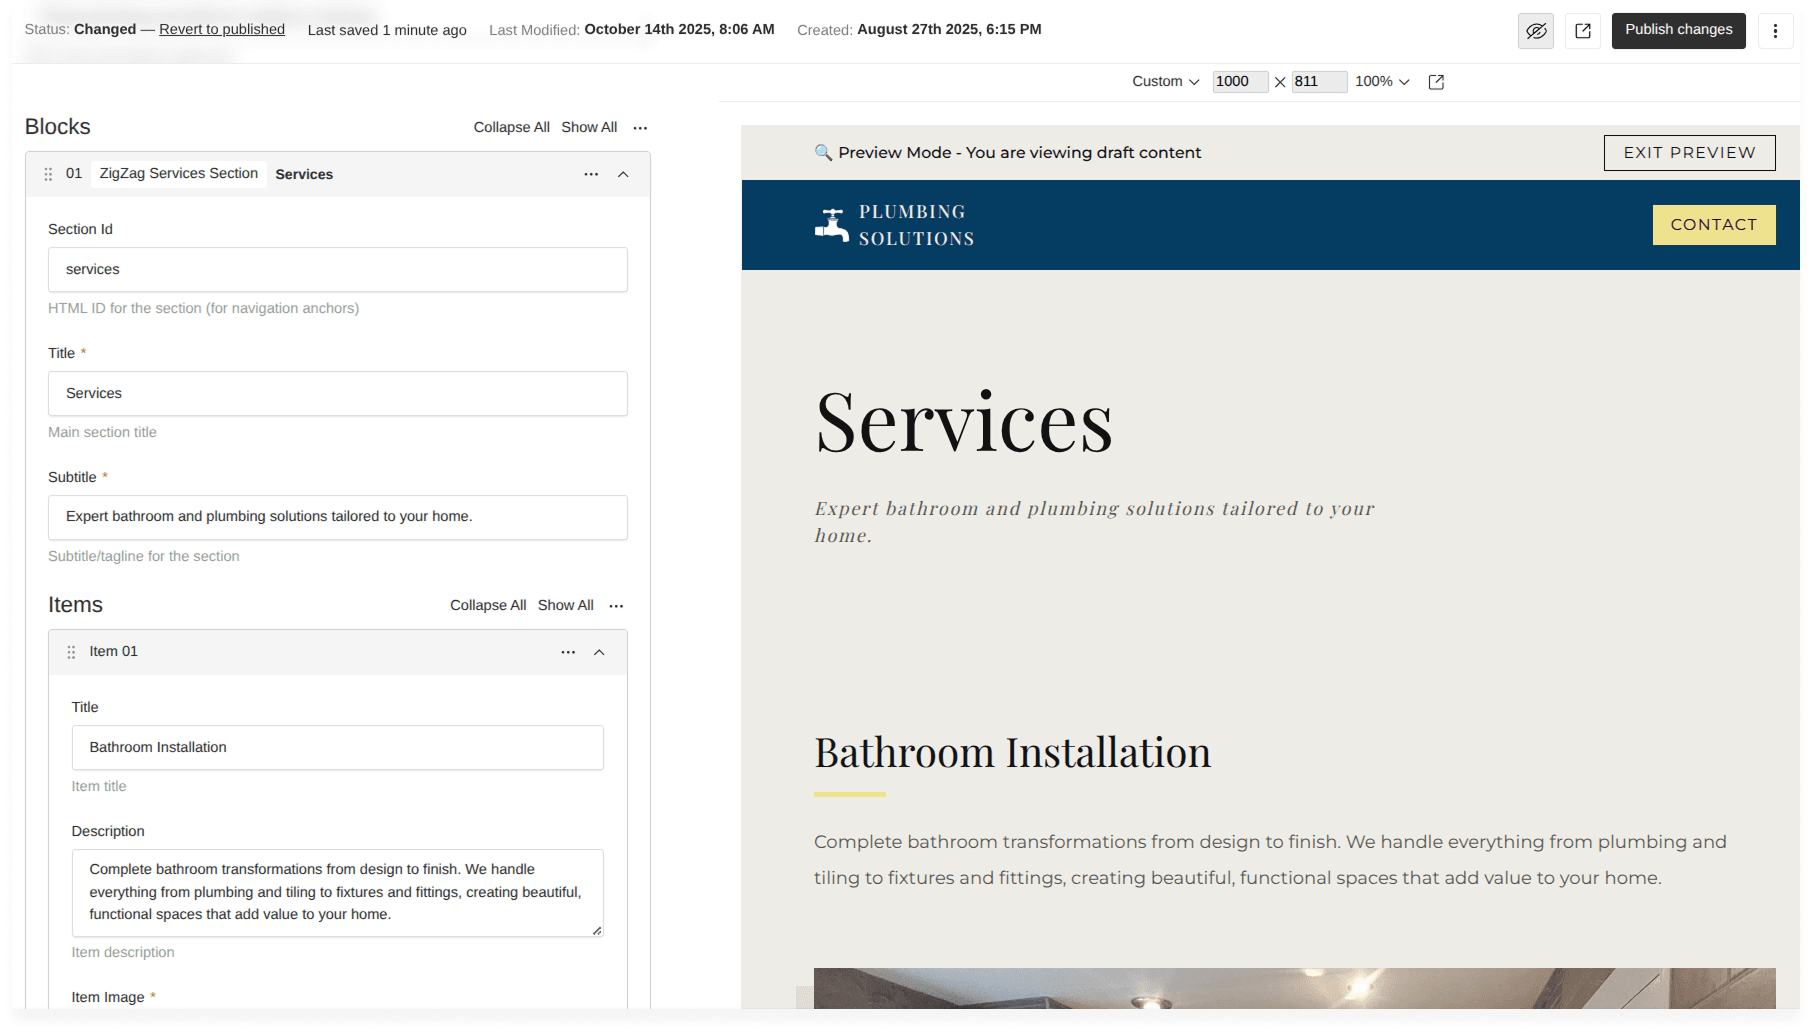The image size is (1812, 1033).
Task: Open Items list more options ellipsis
Action: (616, 606)
